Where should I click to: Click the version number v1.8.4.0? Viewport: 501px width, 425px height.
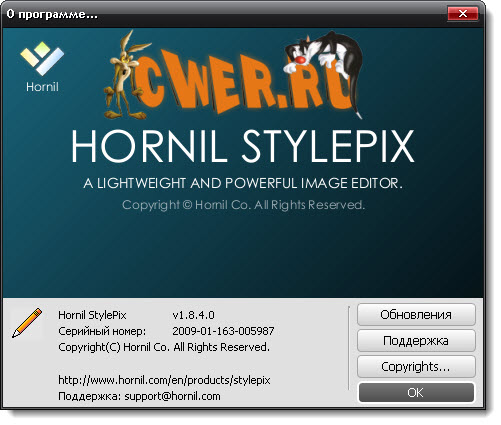(x=193, y=315)
